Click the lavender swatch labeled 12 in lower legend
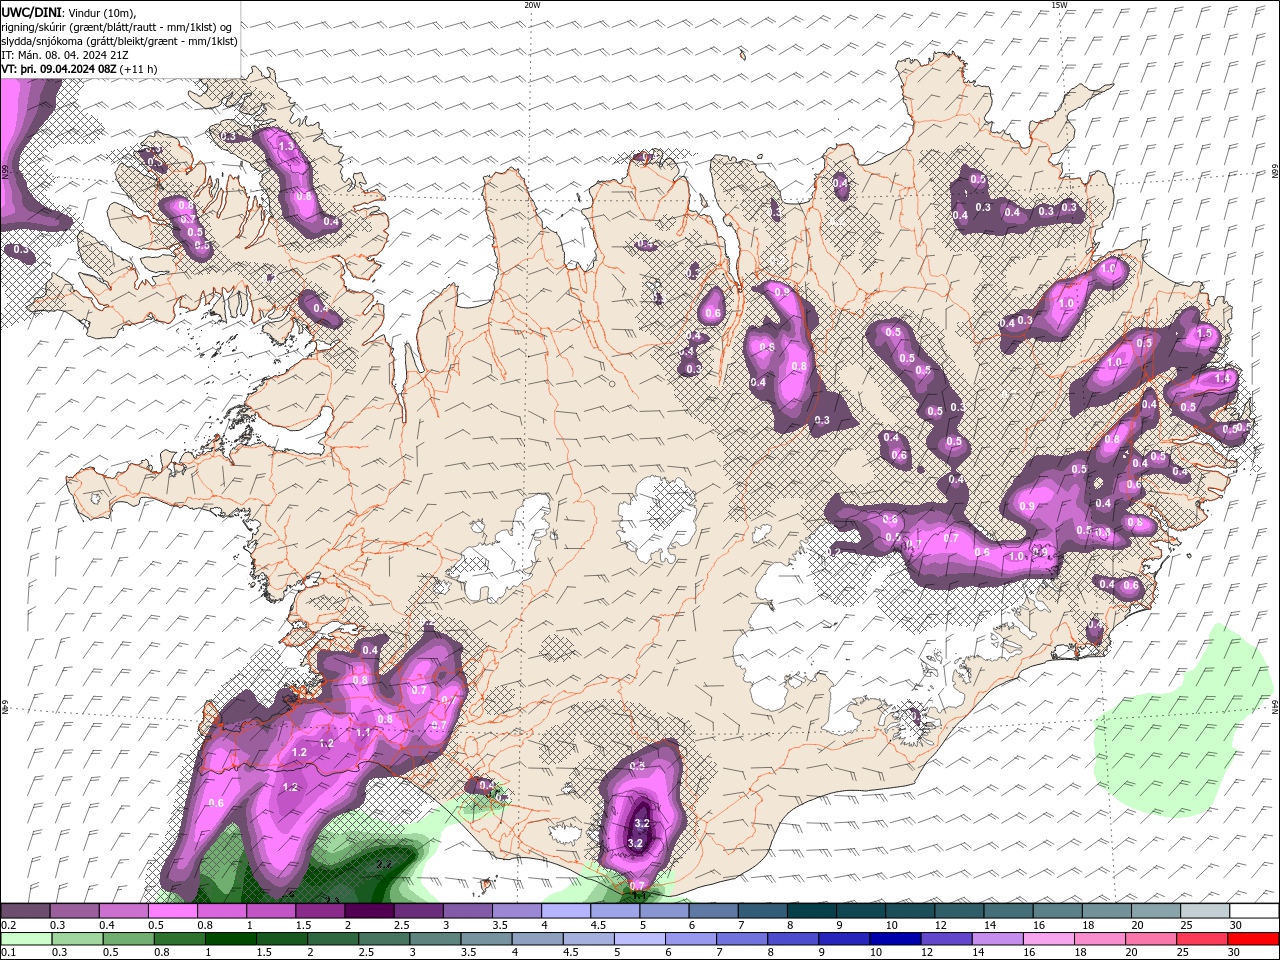Screen dimensions: 1280x960 (x=947, y=939)
